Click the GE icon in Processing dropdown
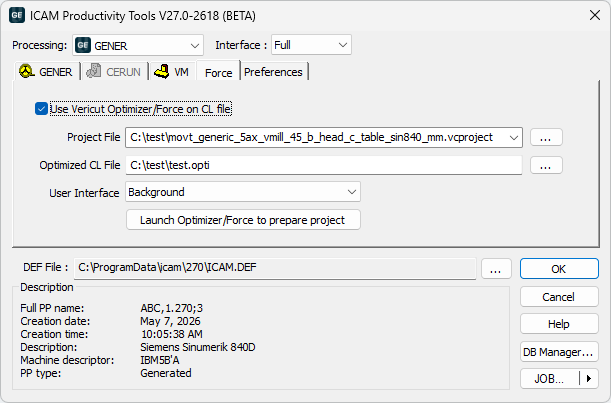The height and width of the screenshot is (403, 611). pyautogui.click(x=83, y=45)
